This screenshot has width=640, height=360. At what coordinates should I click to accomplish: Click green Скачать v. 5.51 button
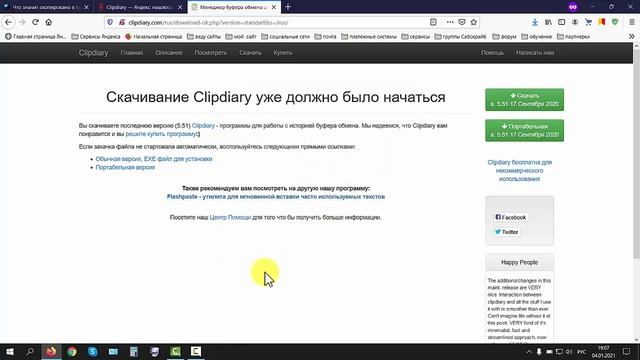pyautogui.click(x=524, y=100)
